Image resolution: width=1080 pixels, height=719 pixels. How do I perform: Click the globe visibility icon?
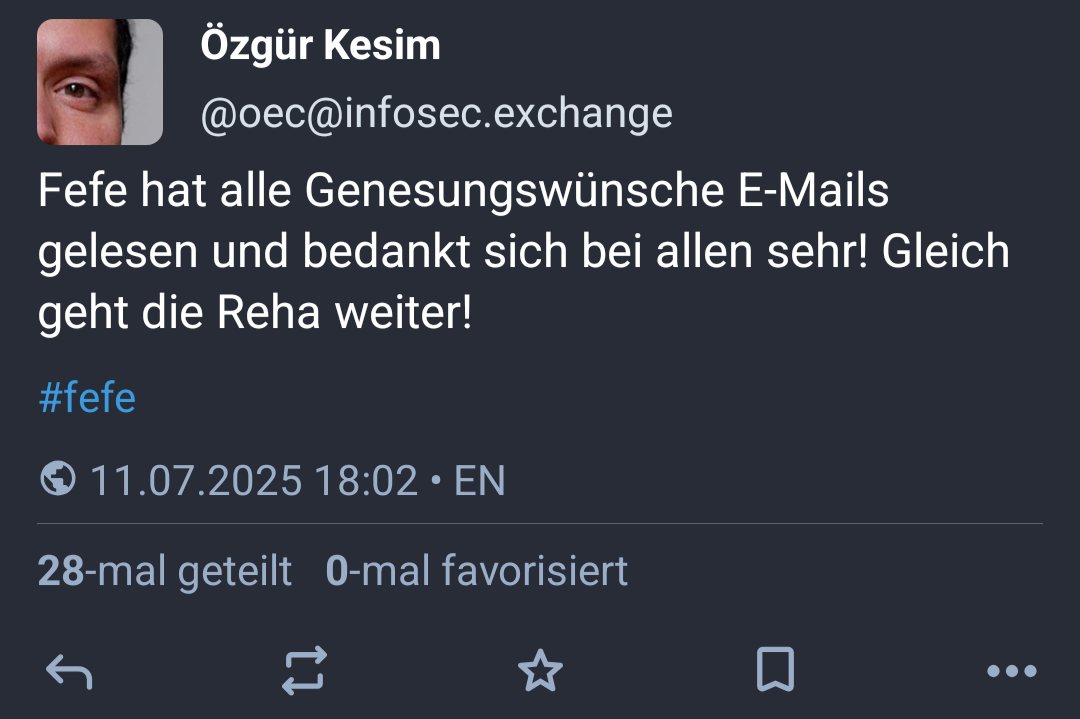(58, 480)
